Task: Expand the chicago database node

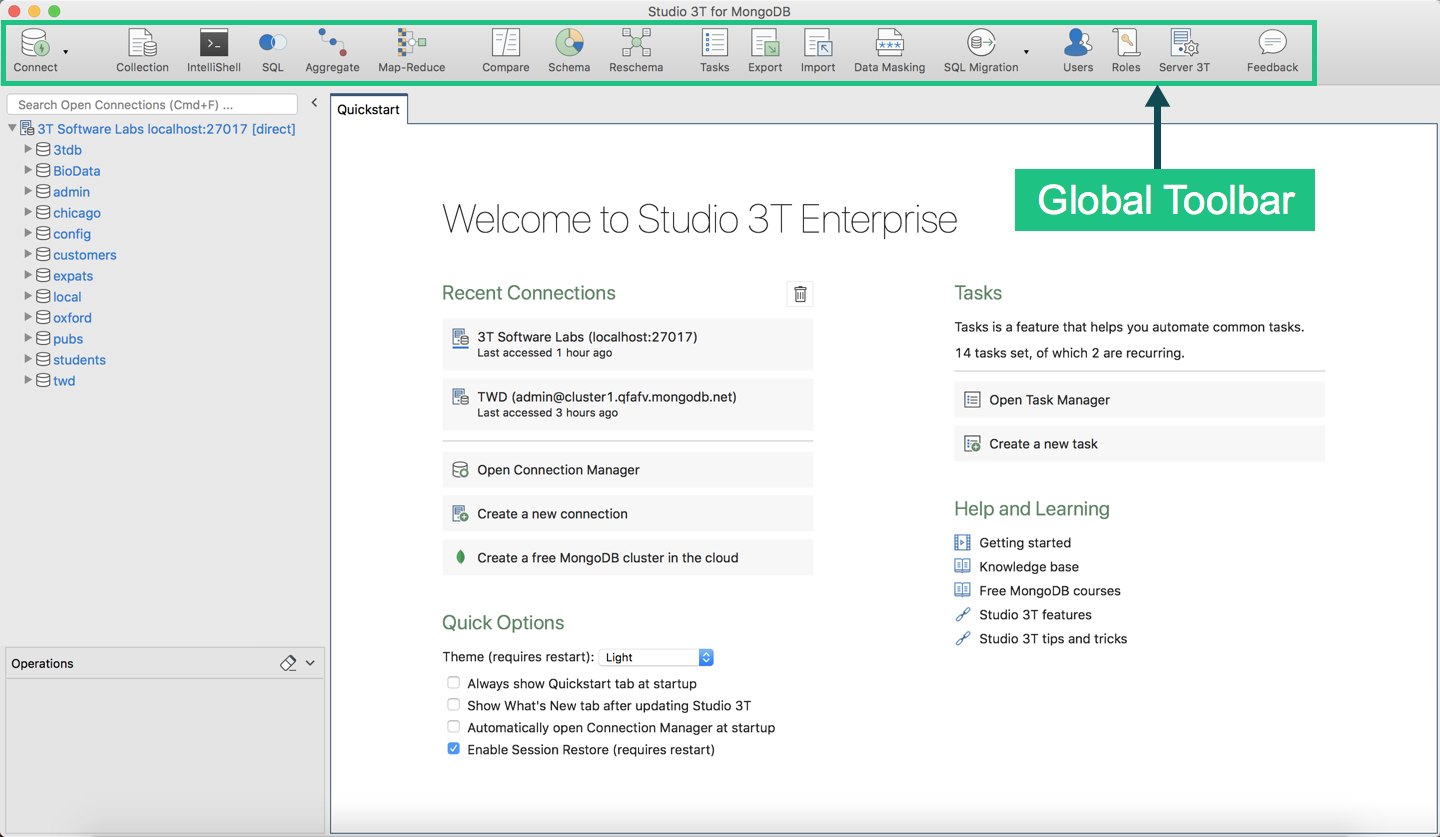Action: [27, 212]
